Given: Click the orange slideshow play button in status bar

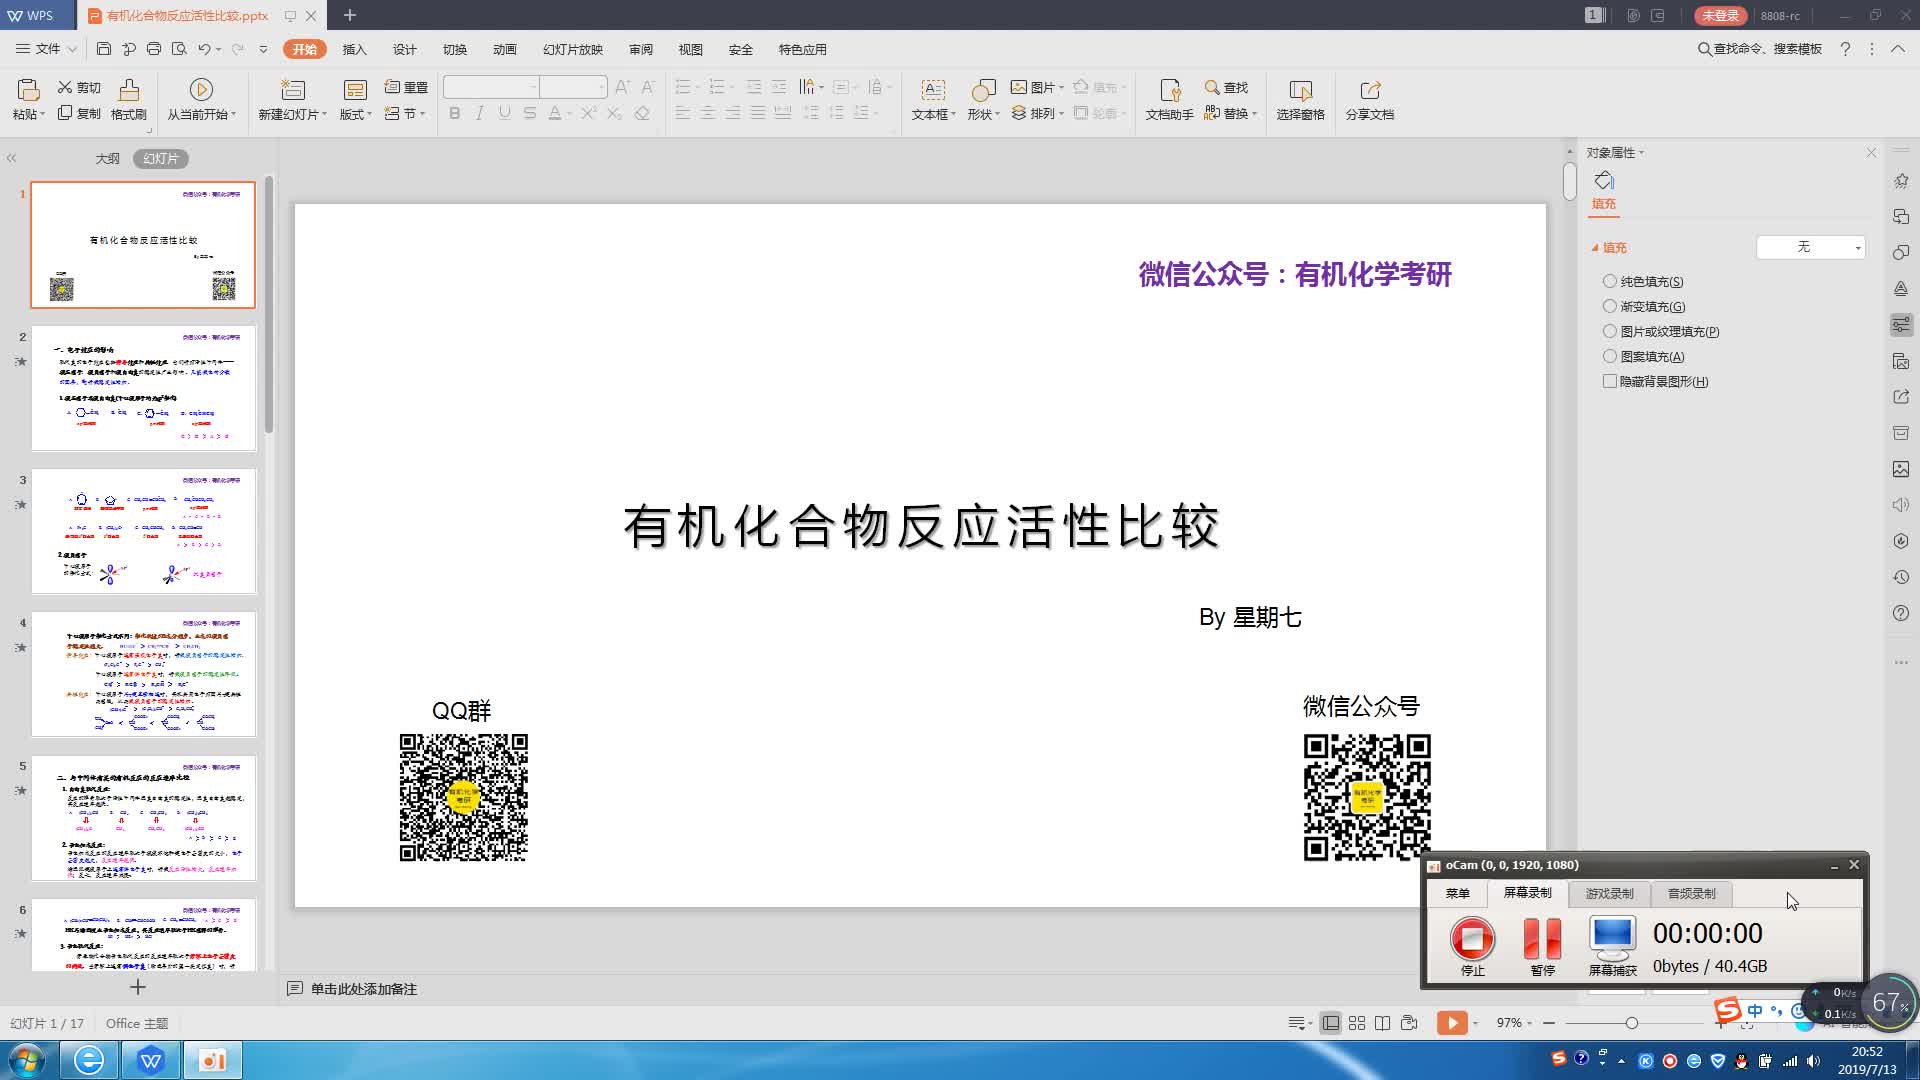Looking at the screenshot, I should pos(1452,1023).
